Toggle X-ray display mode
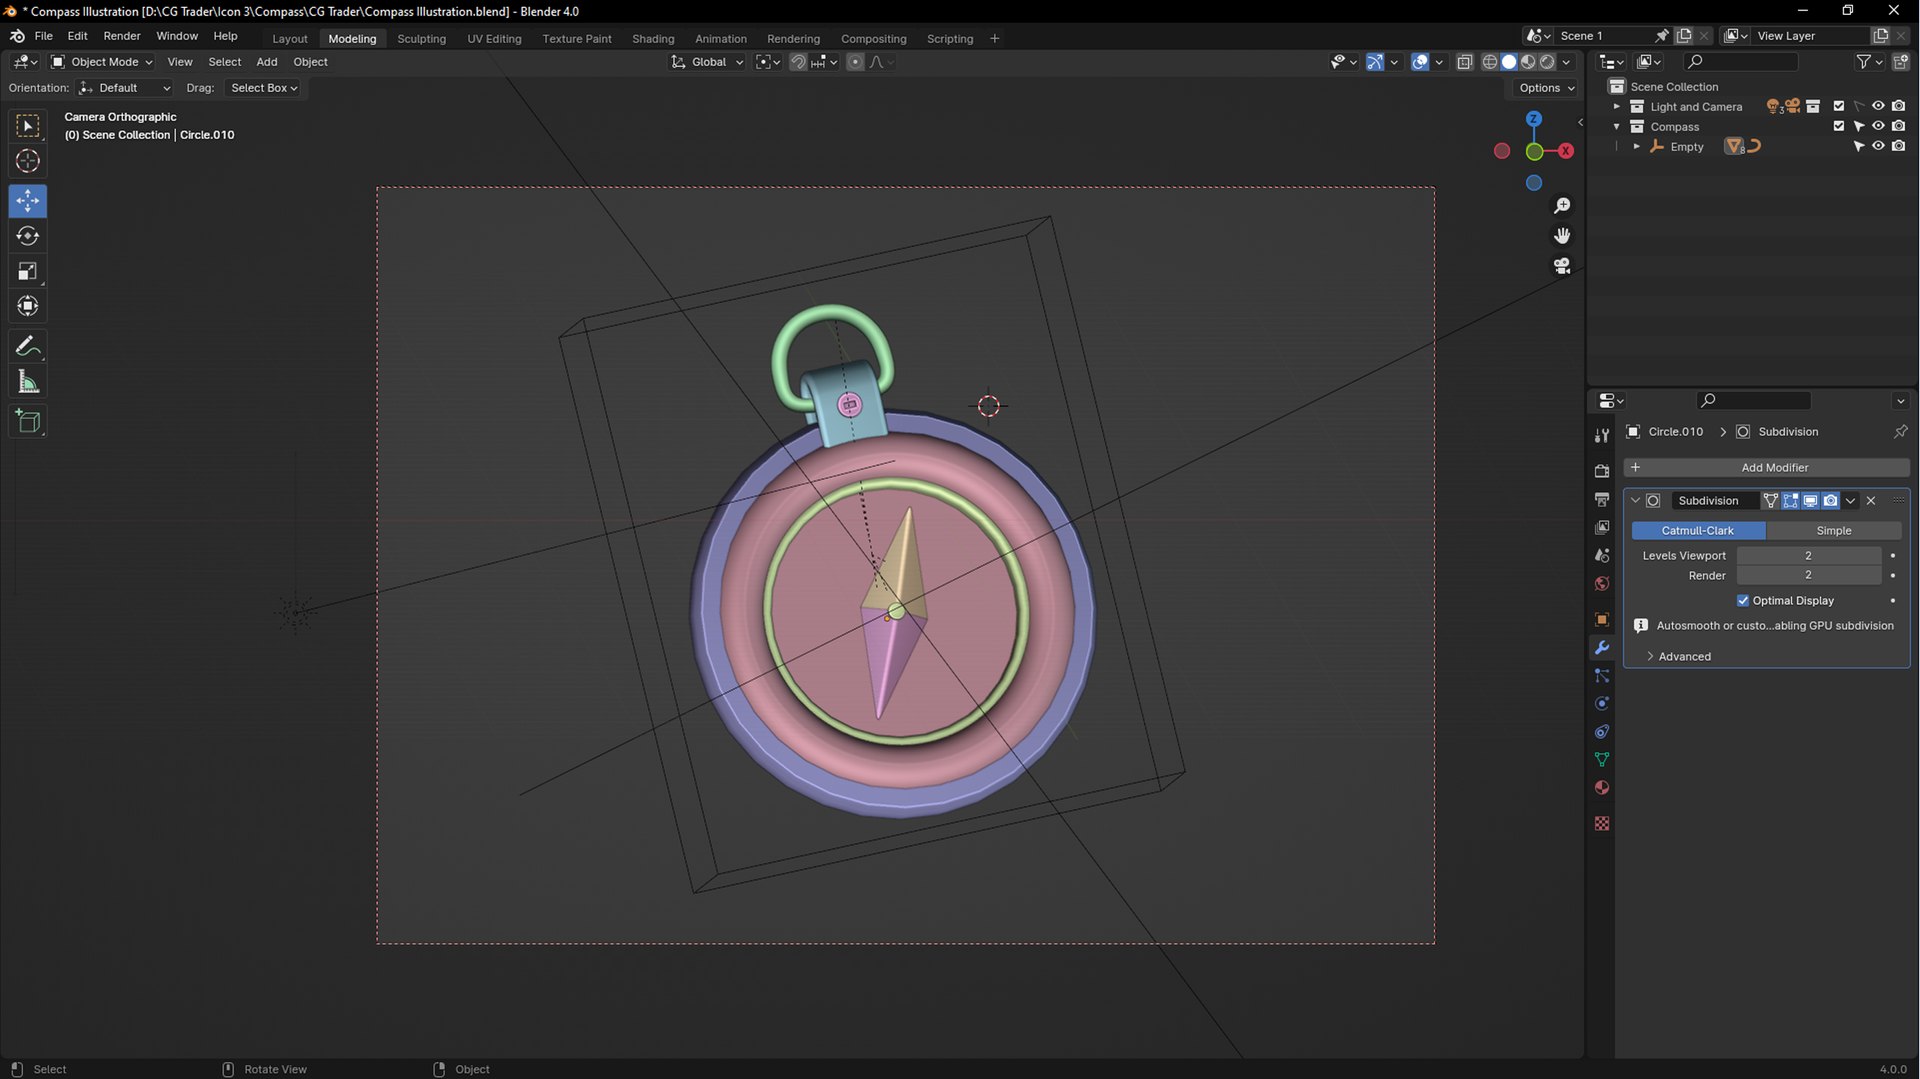 pyautogui.click(x=1465, y=62)
